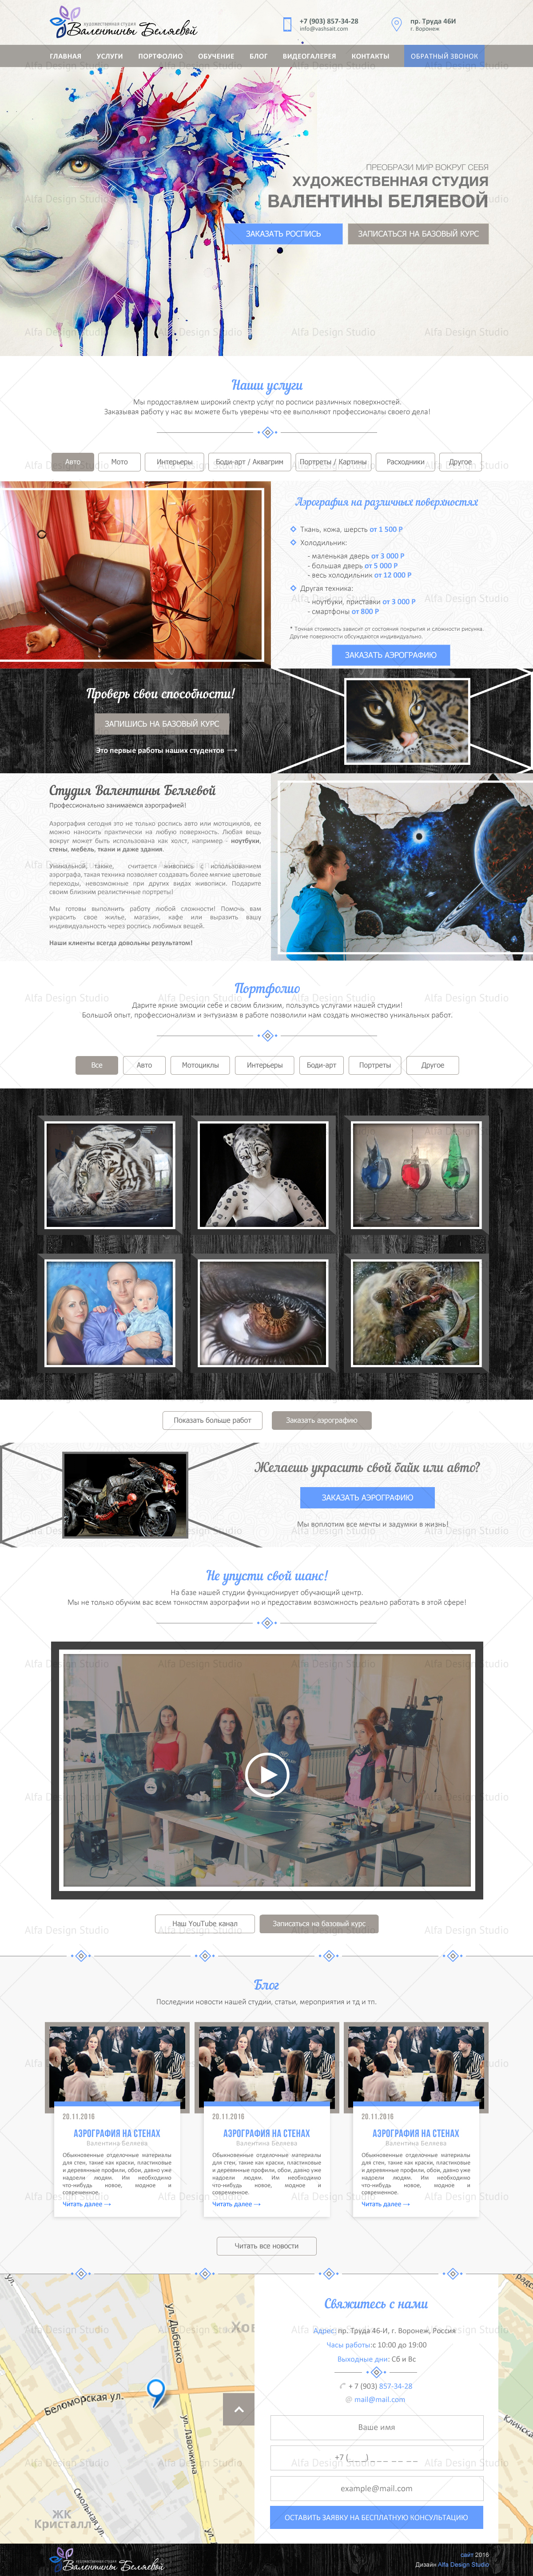
Task: Focus the Ваше имя input field
Action: (x=377, y=2427)
